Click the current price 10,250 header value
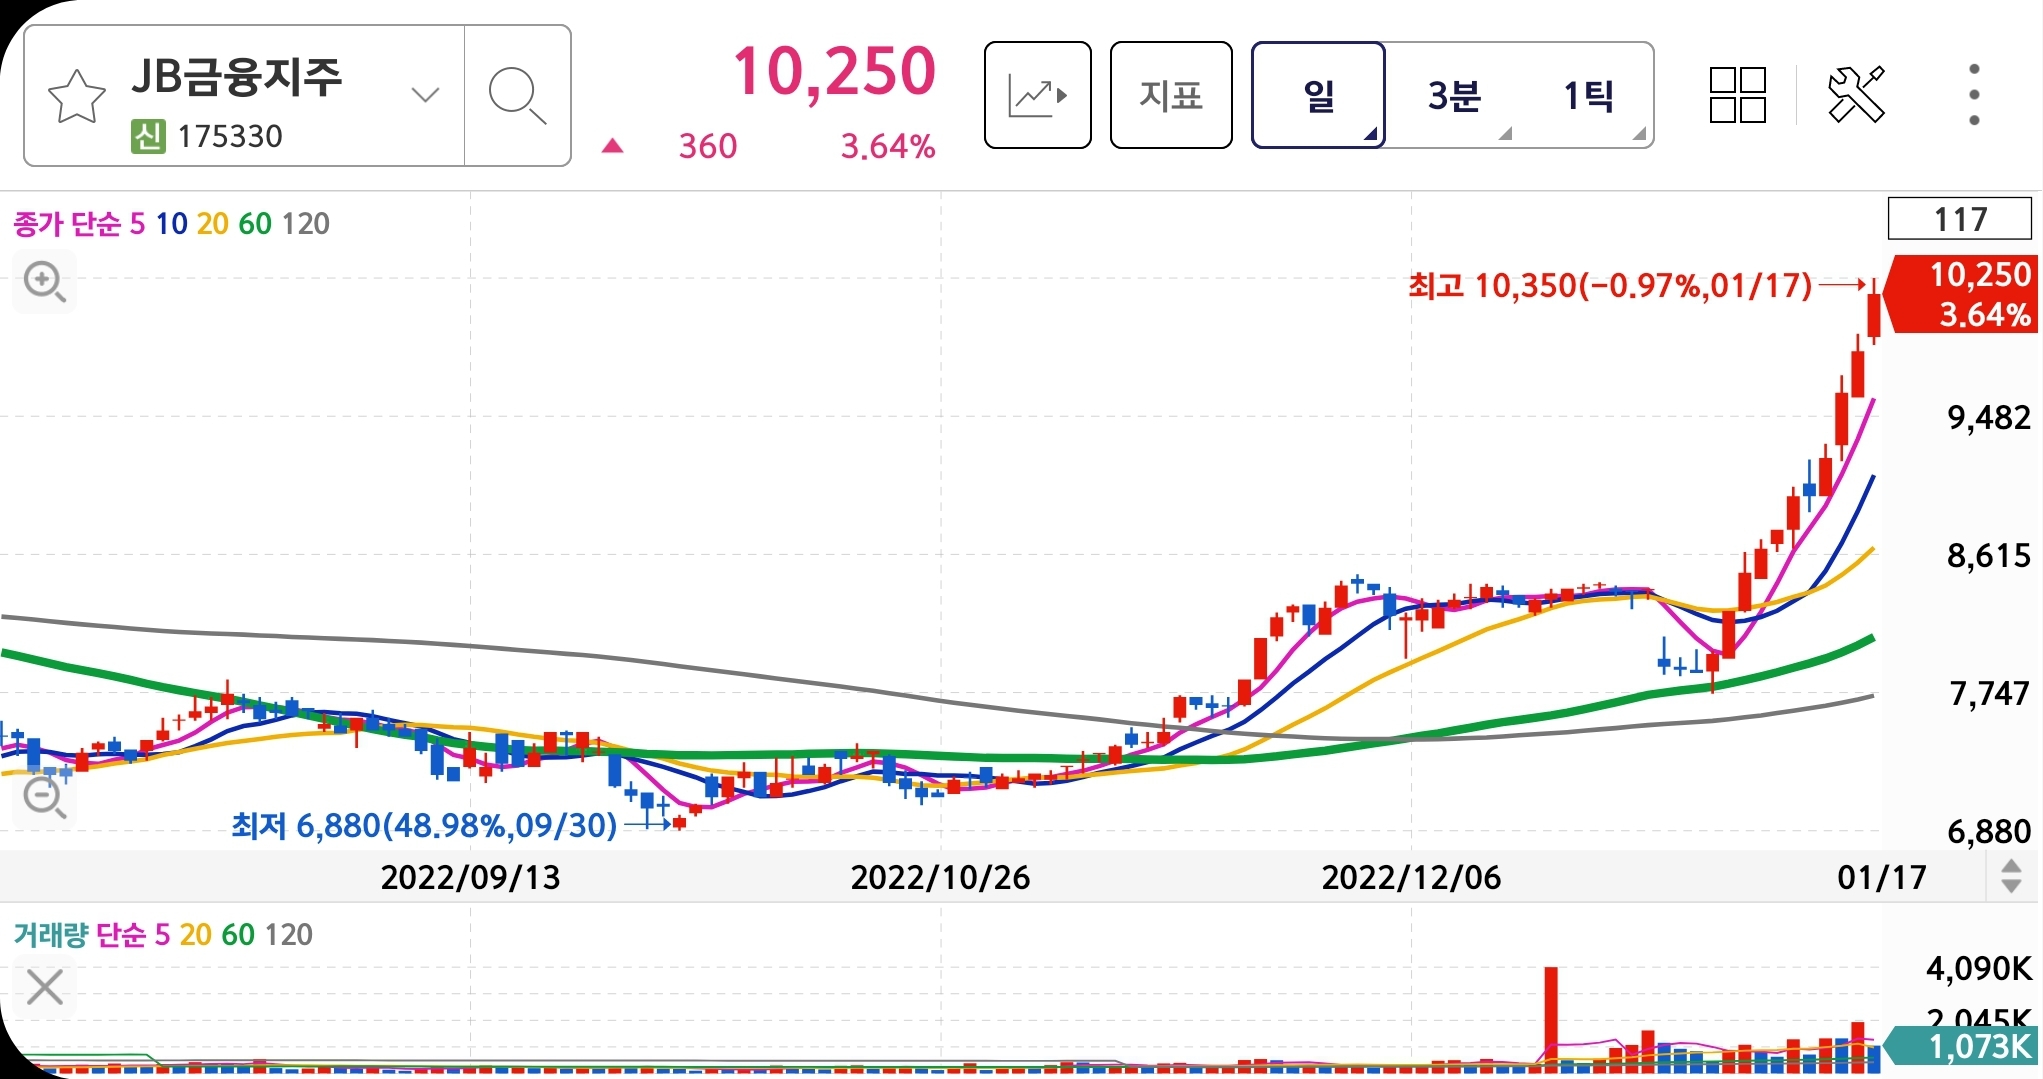 pos(834,72)
